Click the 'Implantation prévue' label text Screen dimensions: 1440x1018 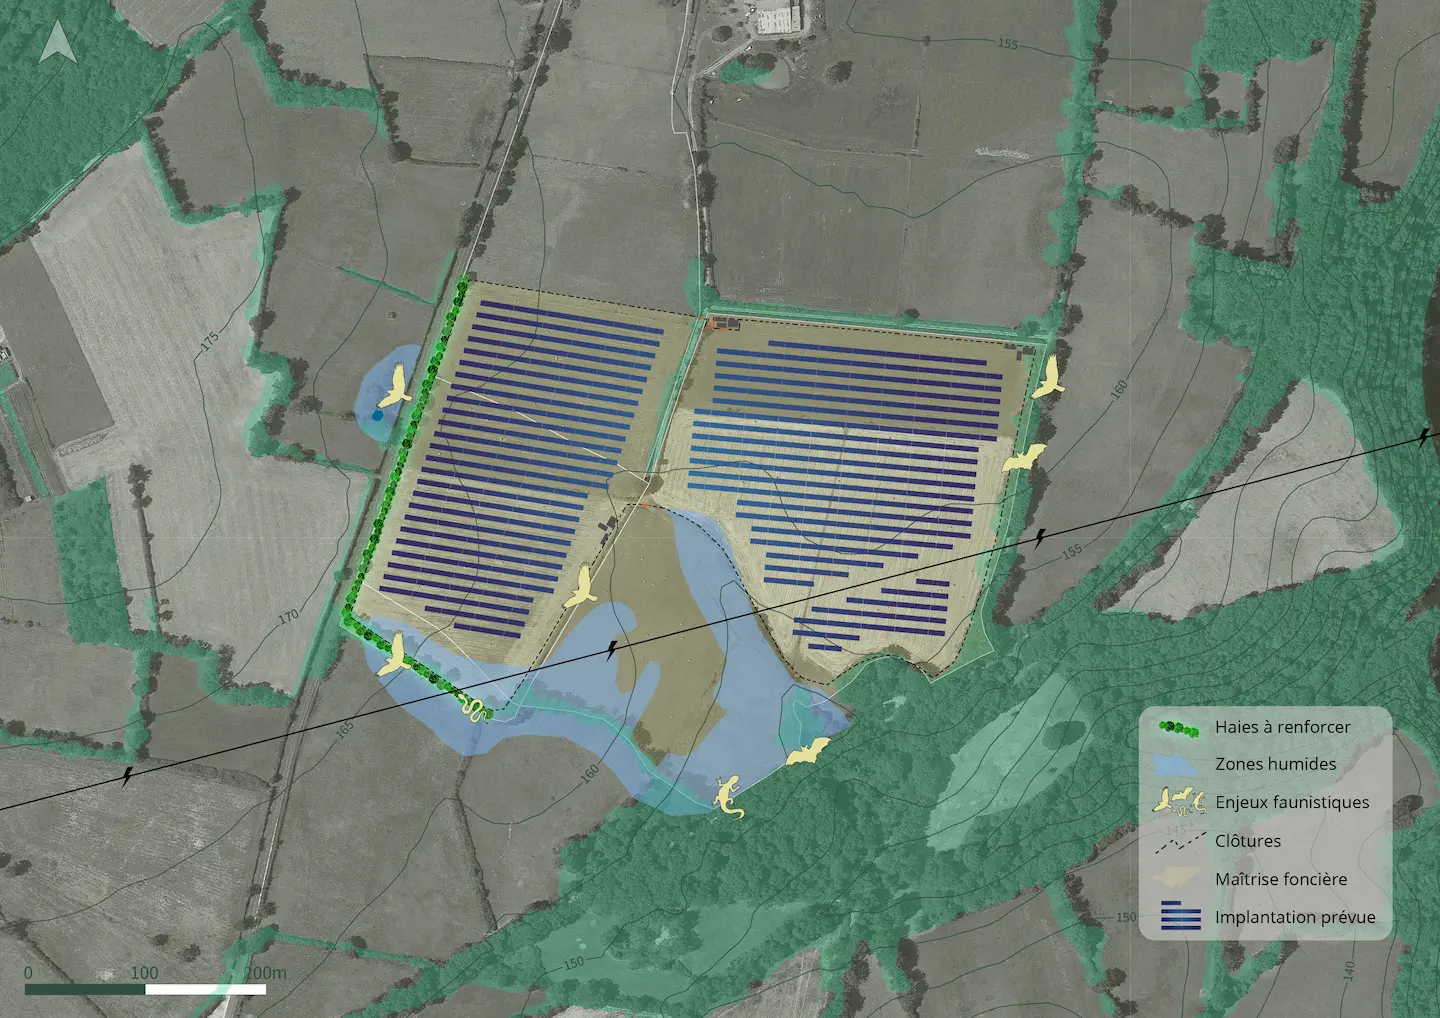1294,916
